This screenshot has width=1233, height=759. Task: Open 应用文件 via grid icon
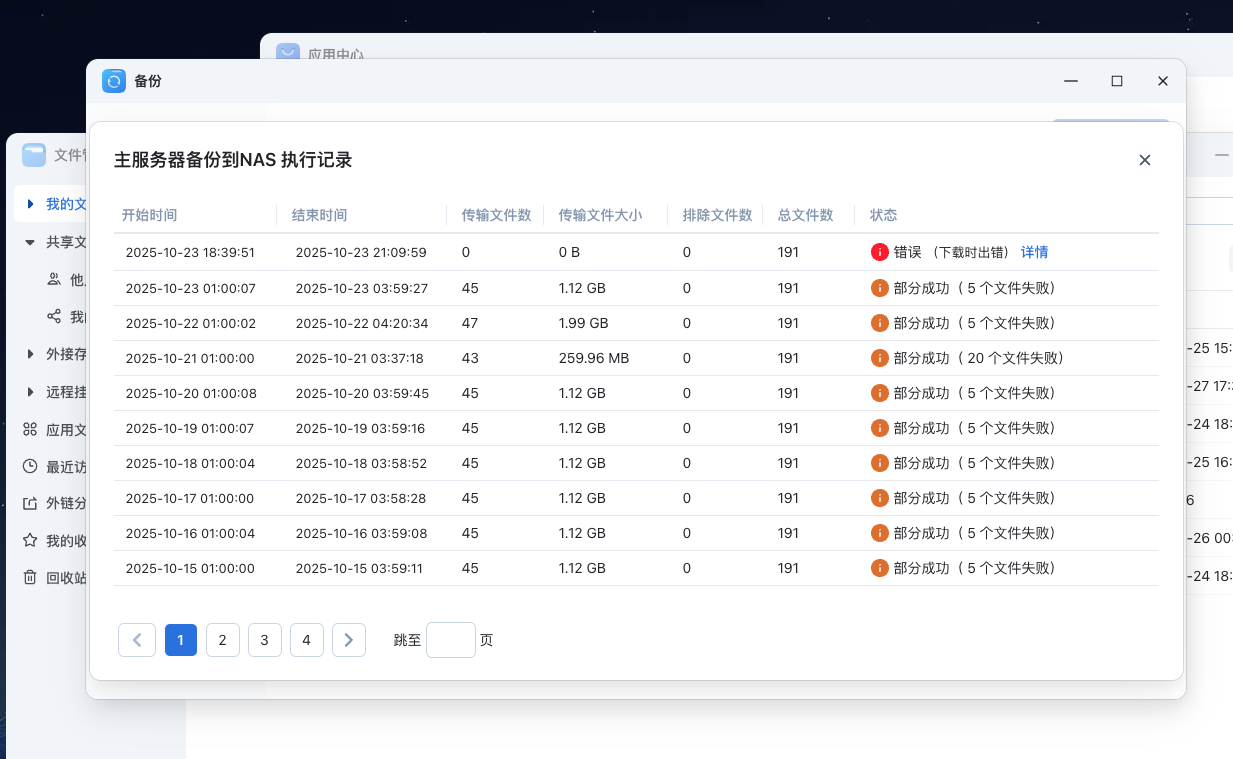click(x=30, y=429)
